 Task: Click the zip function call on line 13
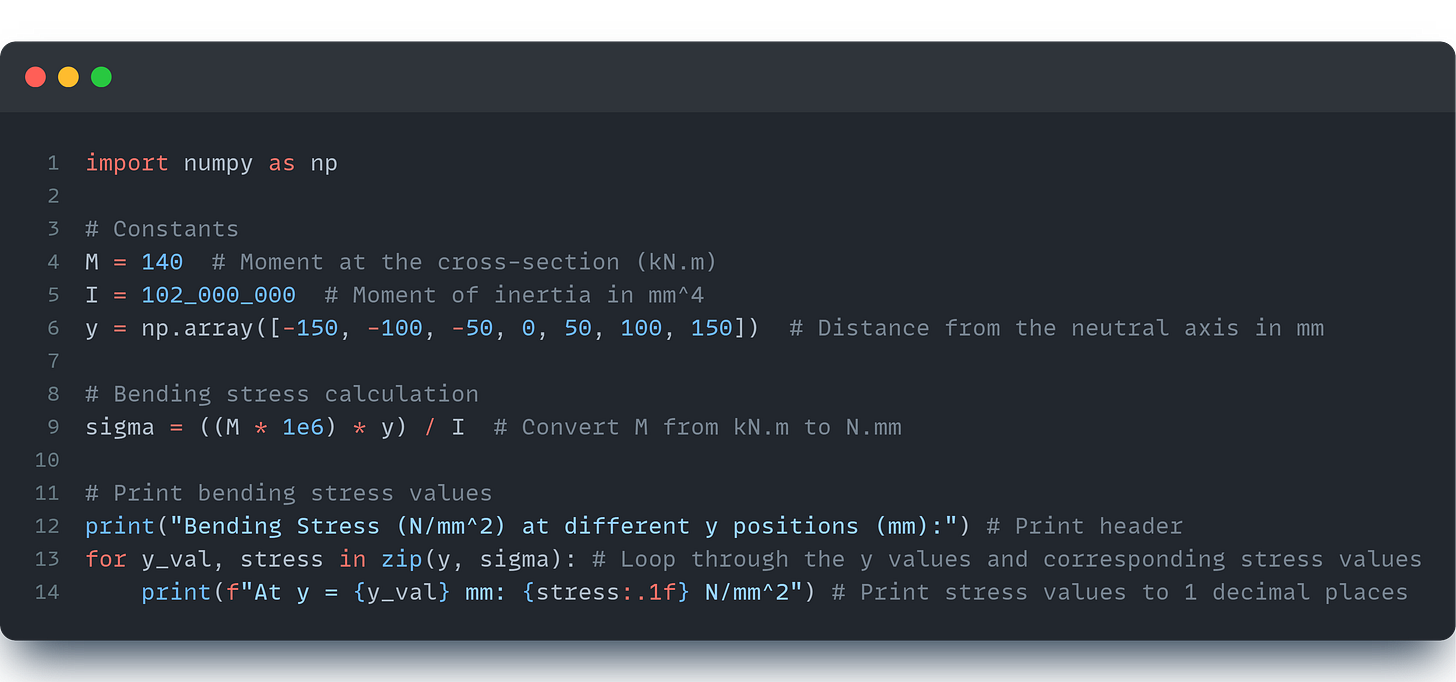tap(401, 558)
